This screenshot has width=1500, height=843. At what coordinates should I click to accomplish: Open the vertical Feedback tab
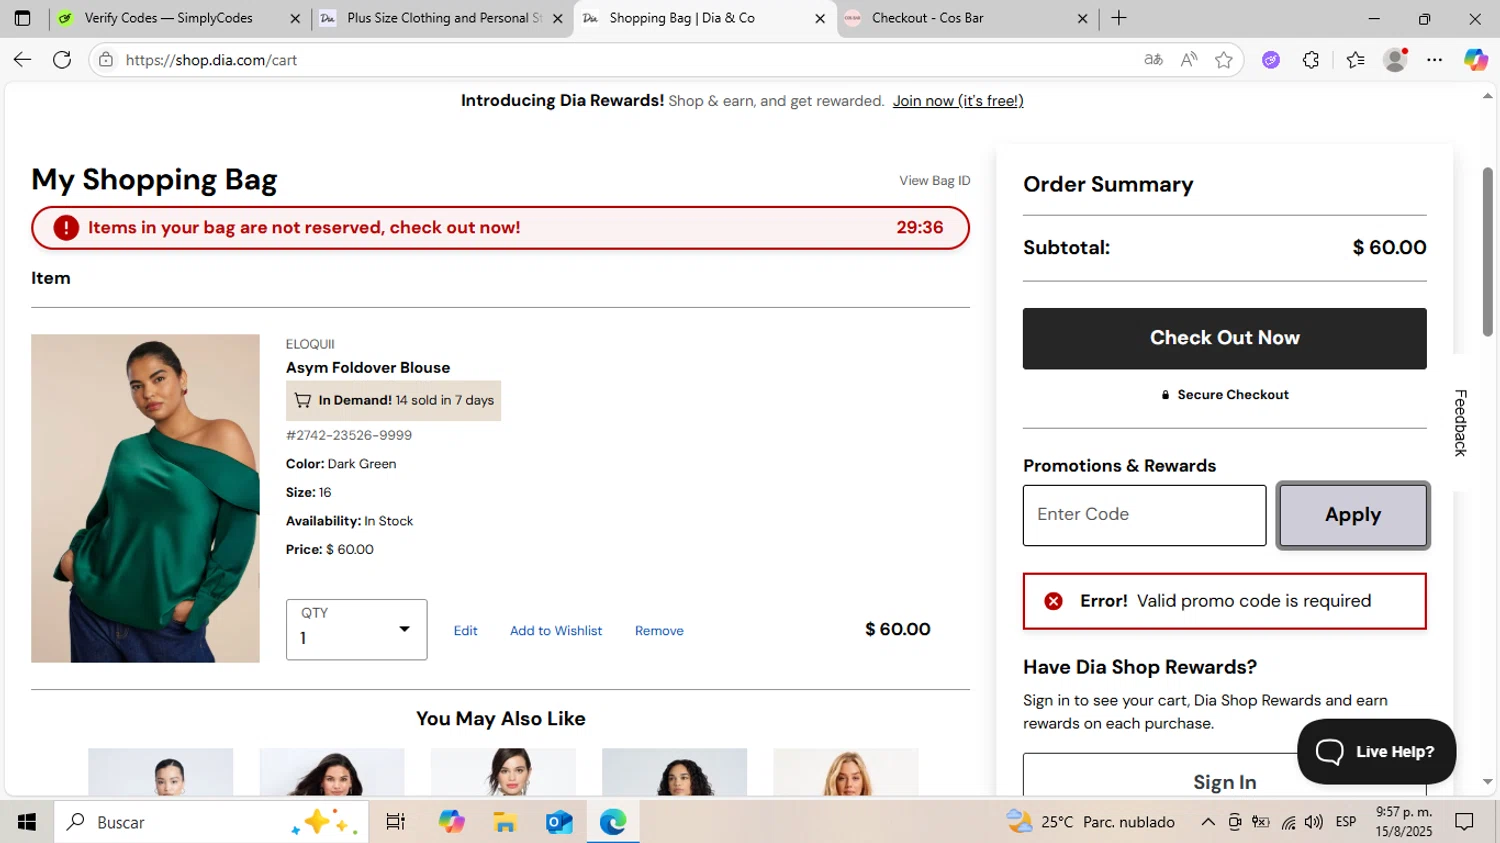coord(1461,423)
